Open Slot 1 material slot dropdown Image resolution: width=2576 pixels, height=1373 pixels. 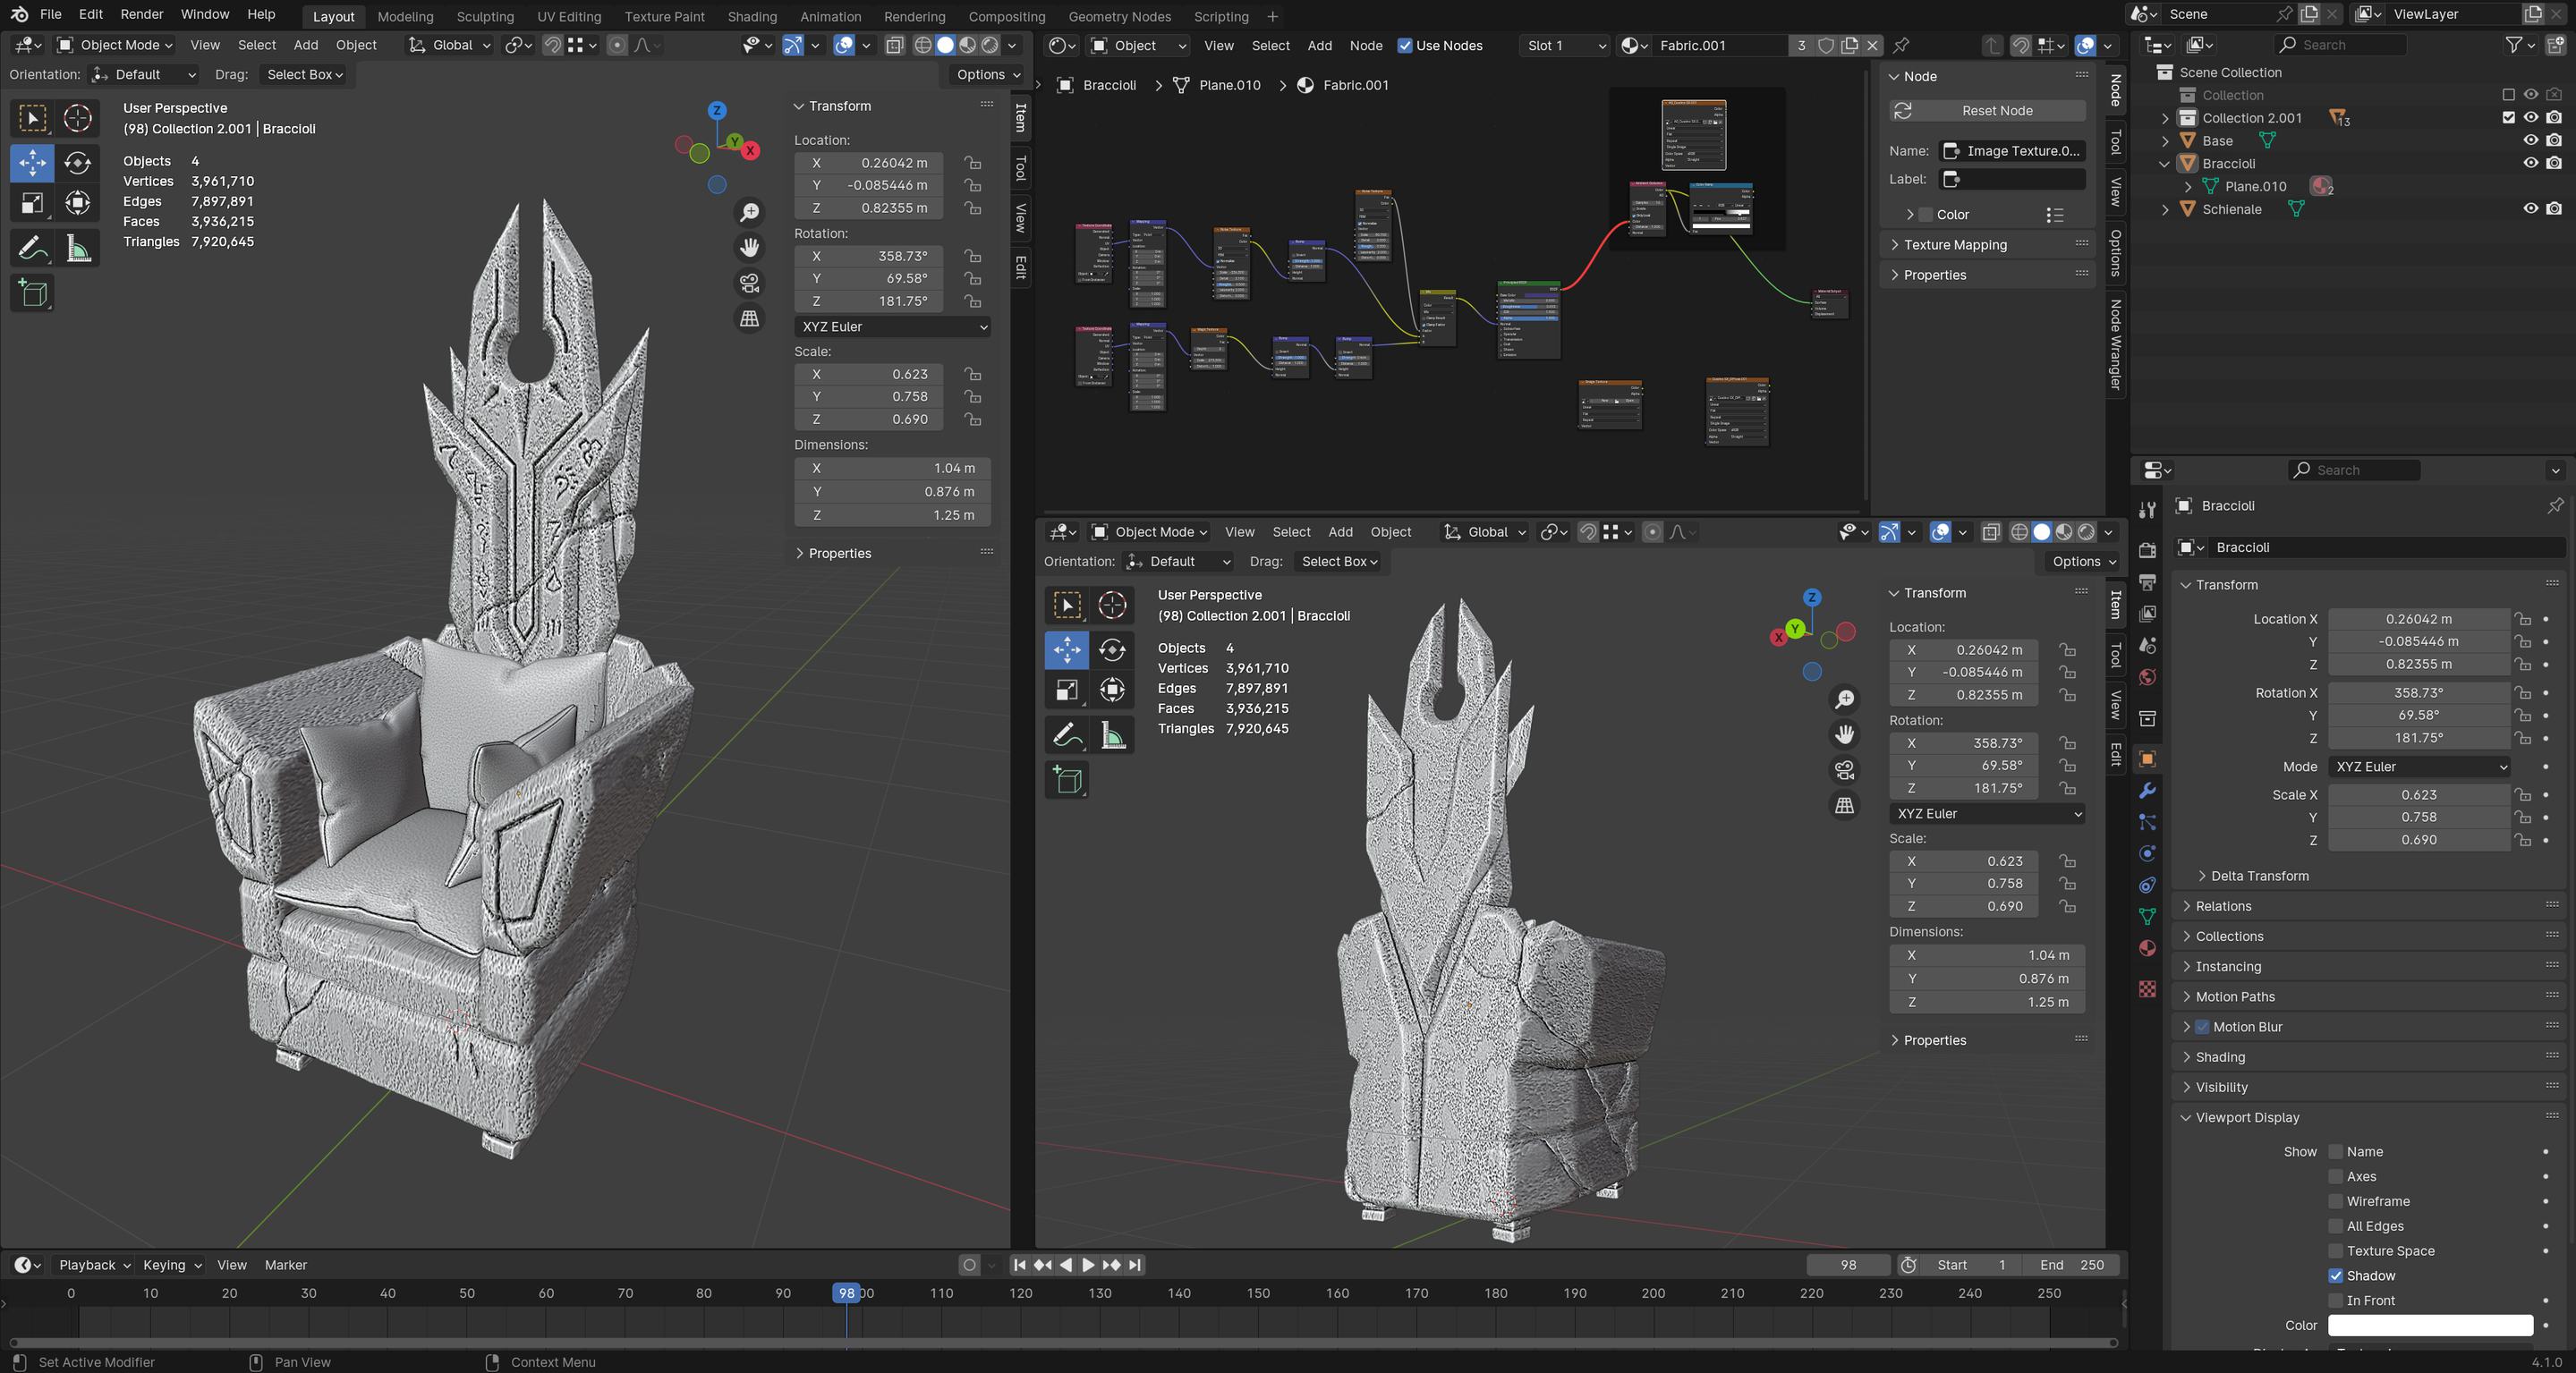click(x=1563, y=46)
